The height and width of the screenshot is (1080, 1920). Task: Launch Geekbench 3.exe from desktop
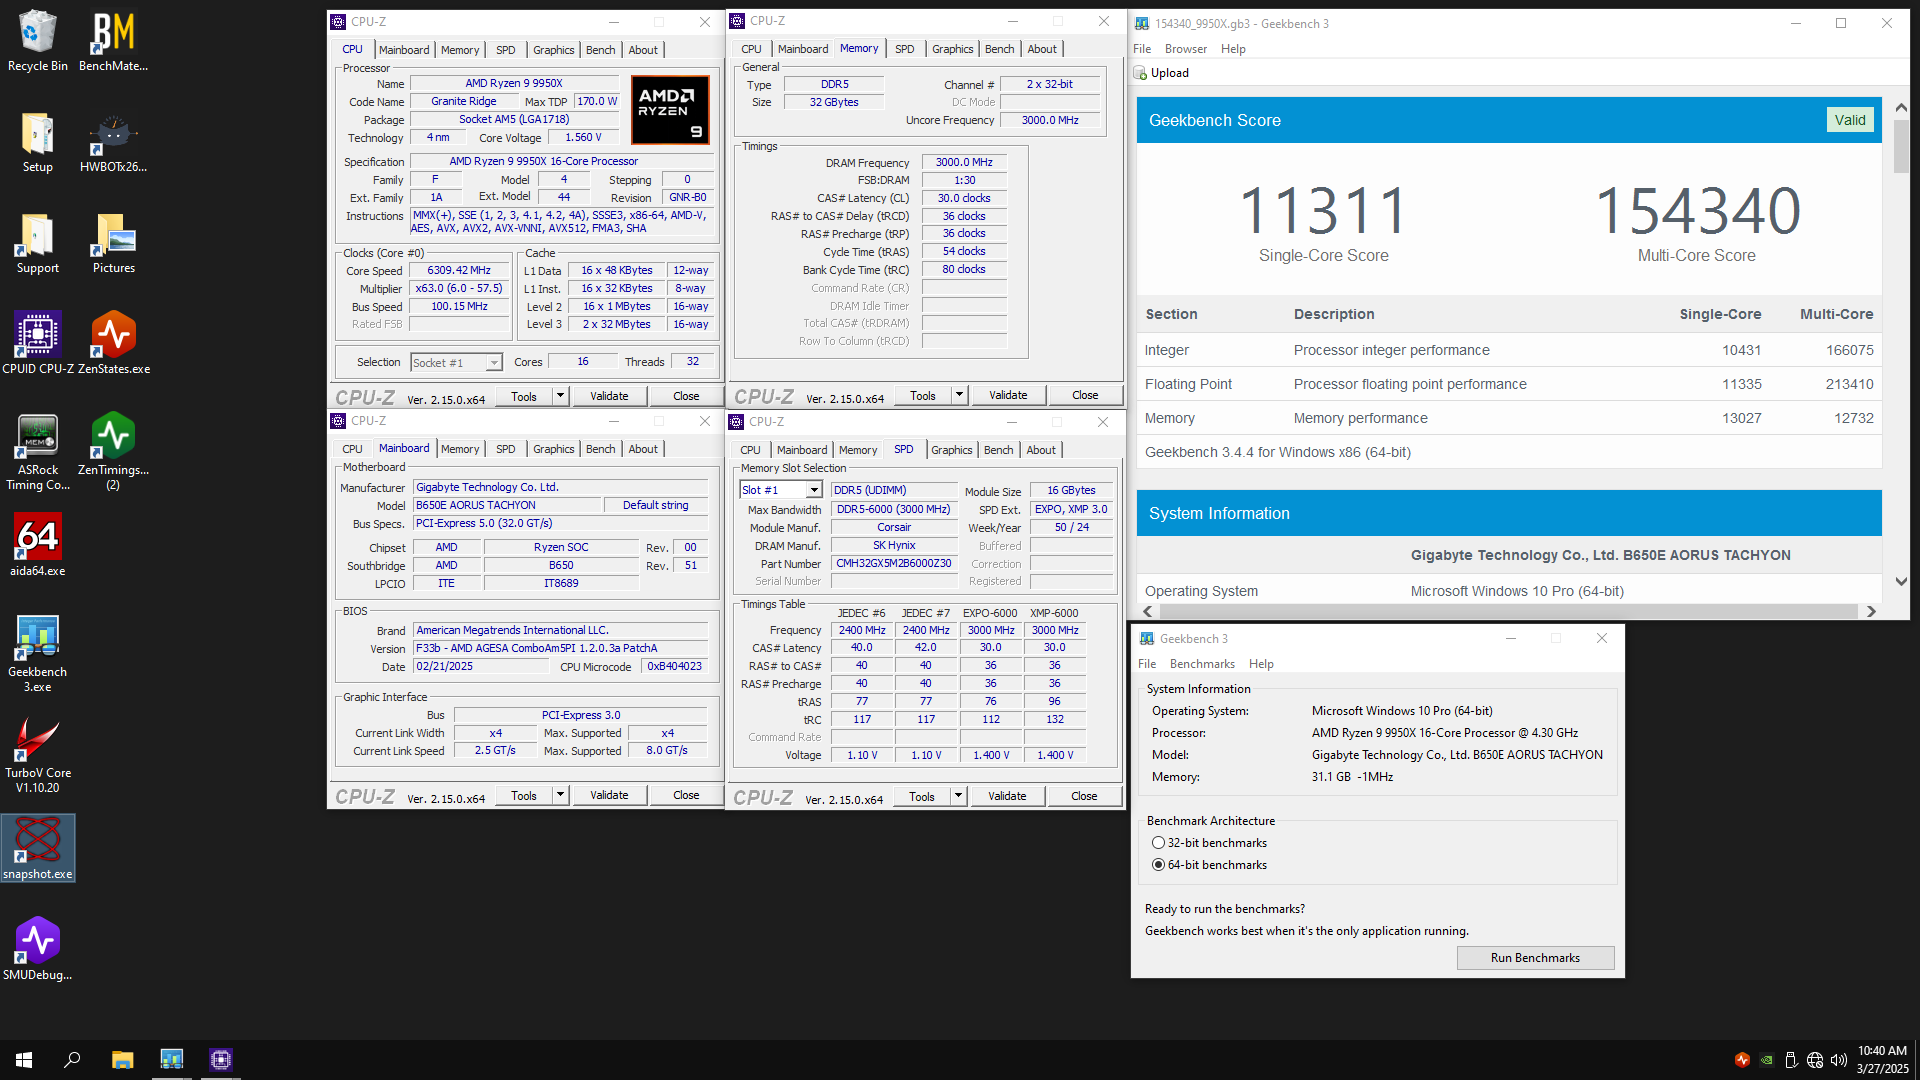point(38,653)
